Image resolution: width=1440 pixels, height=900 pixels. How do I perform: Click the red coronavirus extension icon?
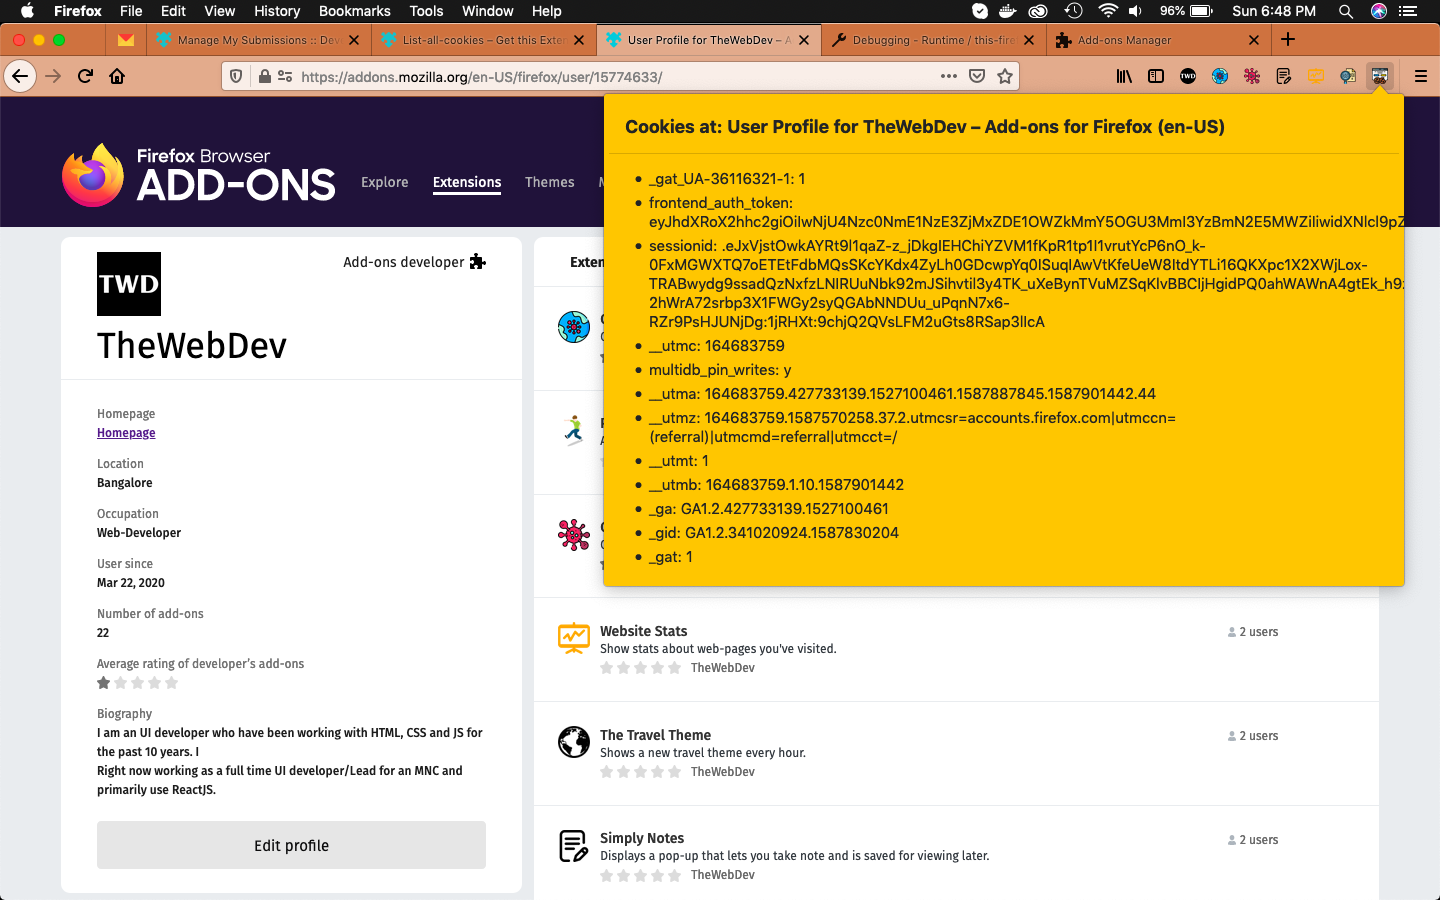click(1252, 76)
